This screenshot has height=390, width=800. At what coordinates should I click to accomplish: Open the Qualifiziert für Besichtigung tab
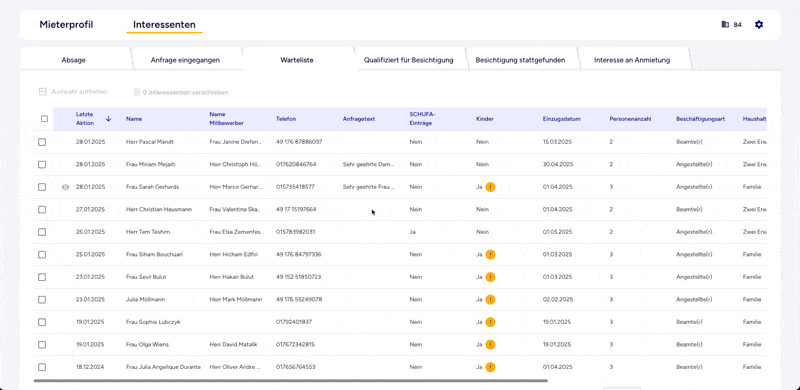tap(409, 60)
